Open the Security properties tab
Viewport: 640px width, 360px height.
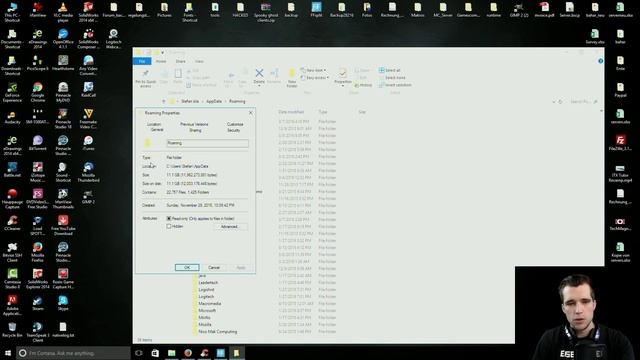click(x=233, y=130)
